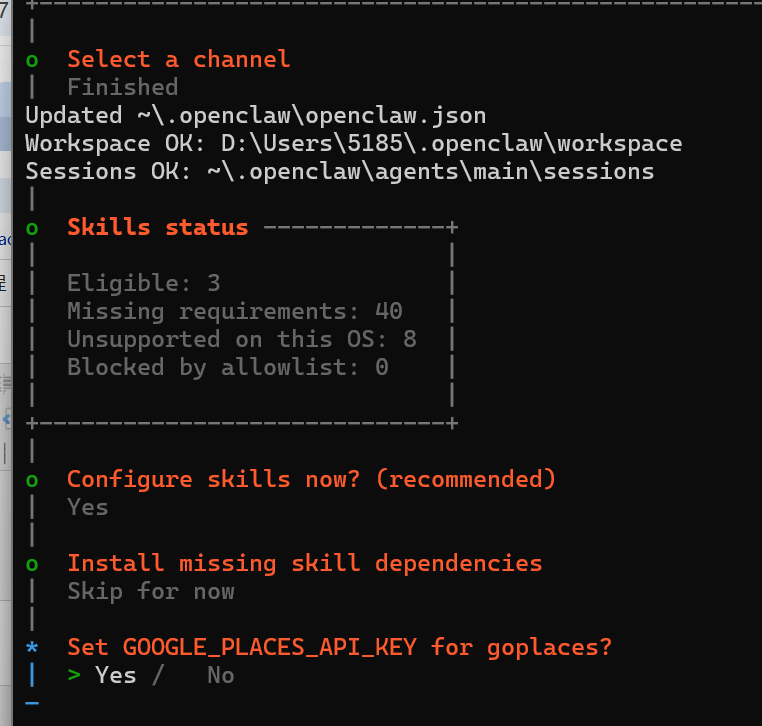The width and height of the screenshot is (762, 726).
Task: Click the Missing requirements: 40 line
Action: coord(235,311)
